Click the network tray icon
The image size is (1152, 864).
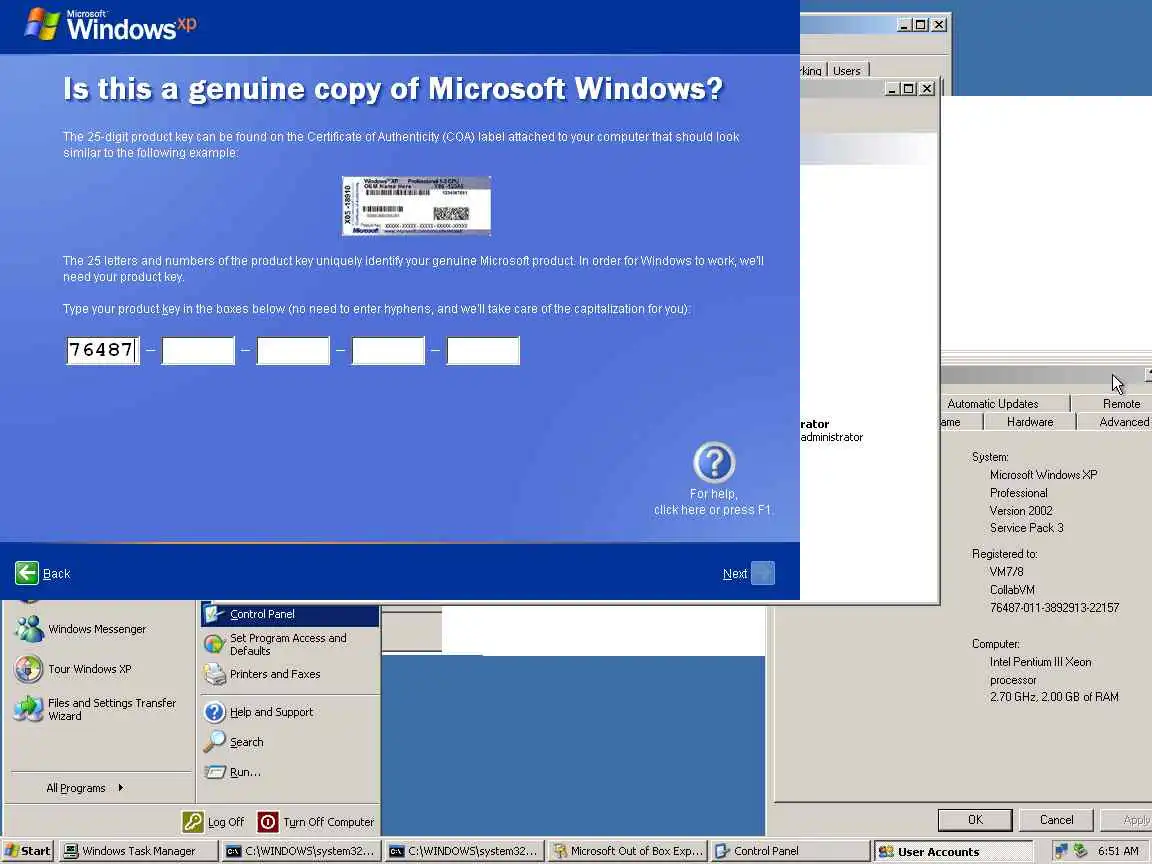tap(1060, 851)
